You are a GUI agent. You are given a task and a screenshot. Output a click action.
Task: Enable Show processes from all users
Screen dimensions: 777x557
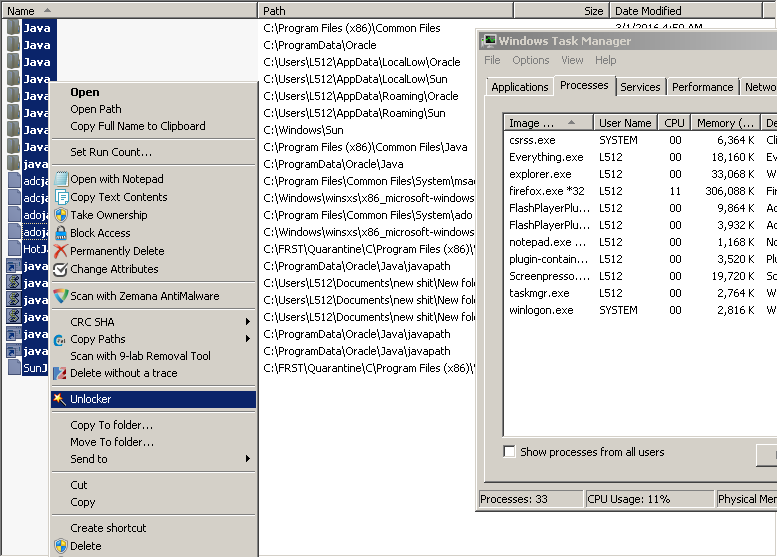(x=509, y=451)
